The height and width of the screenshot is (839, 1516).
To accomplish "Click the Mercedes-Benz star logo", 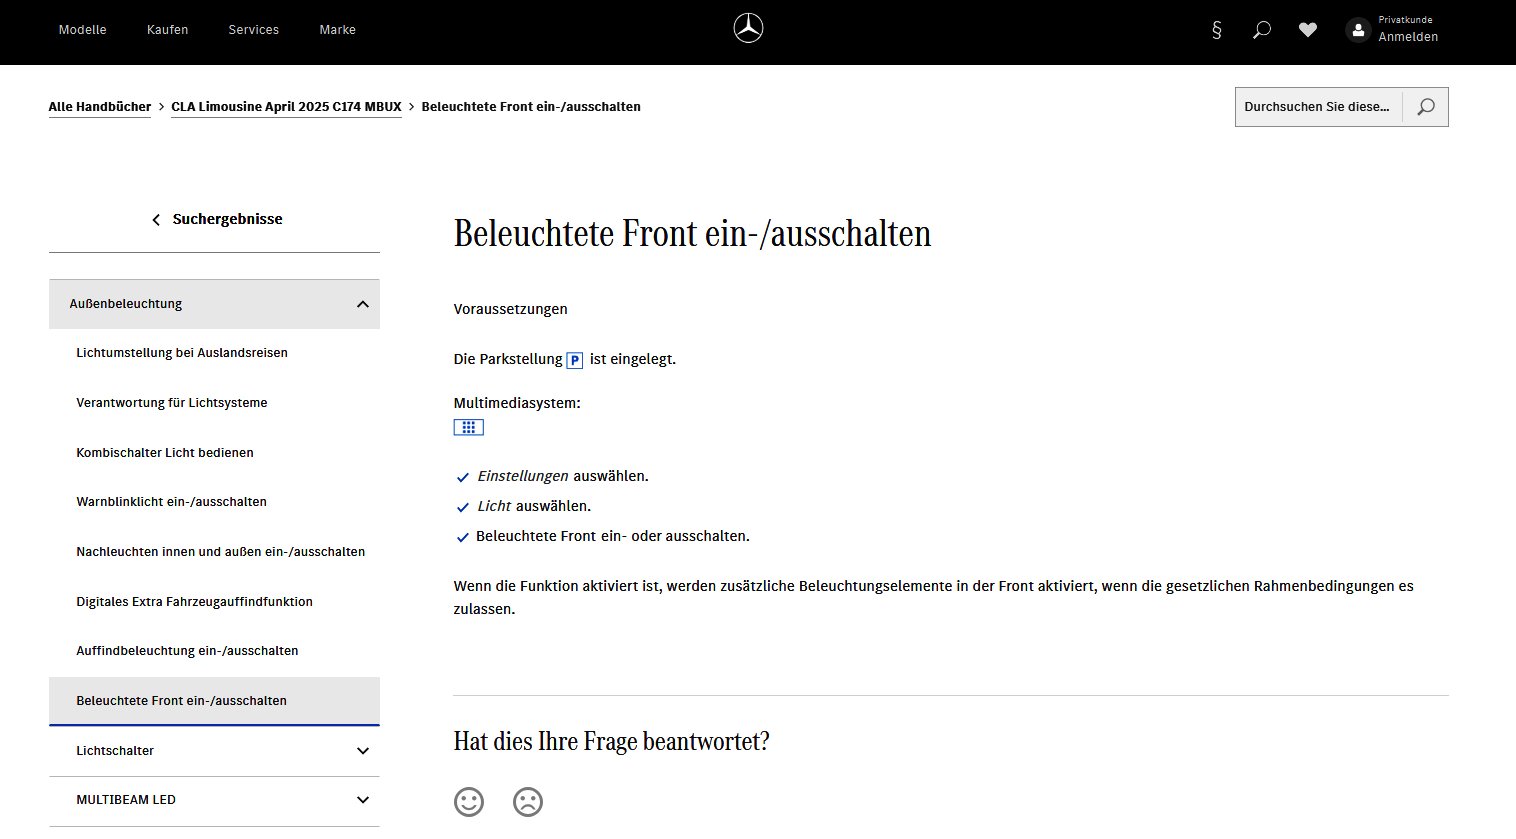I will 748,28.
